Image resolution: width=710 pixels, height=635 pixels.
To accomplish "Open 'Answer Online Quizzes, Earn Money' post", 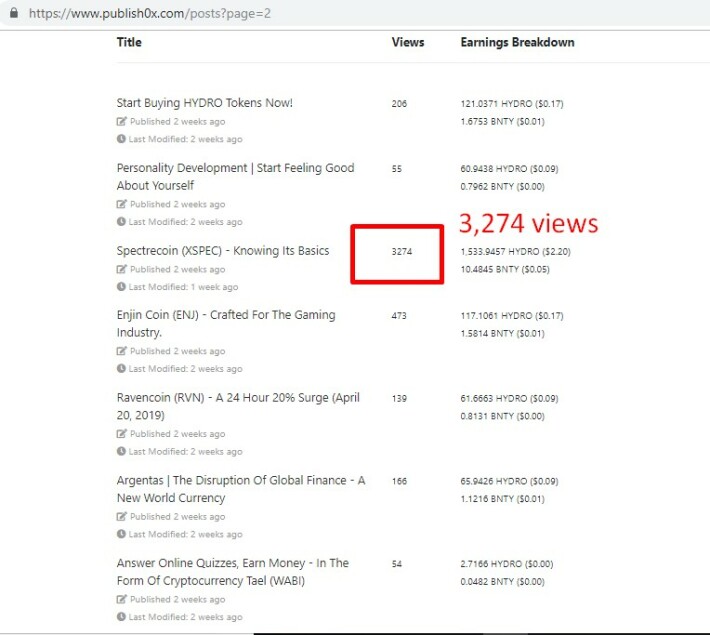I will [x=233, y=572].
